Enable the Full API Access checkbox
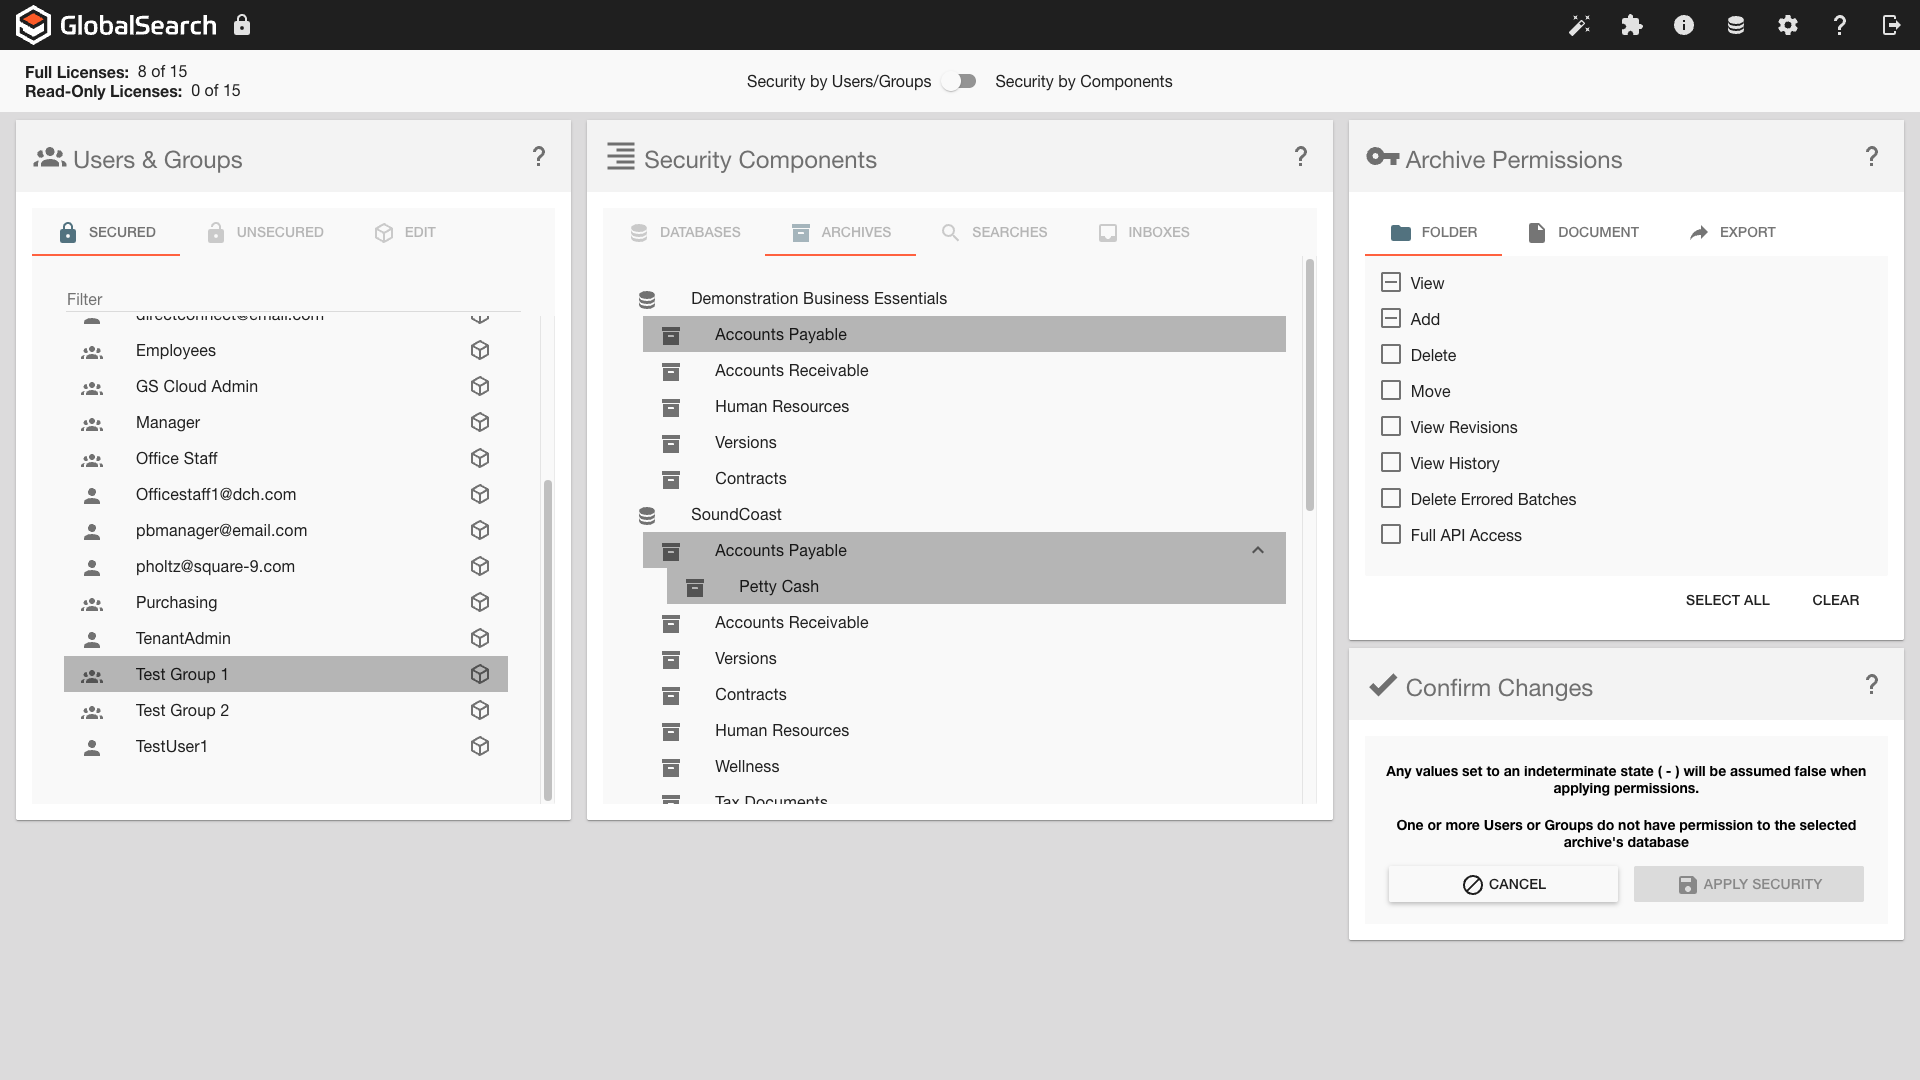 point(1390,535)
